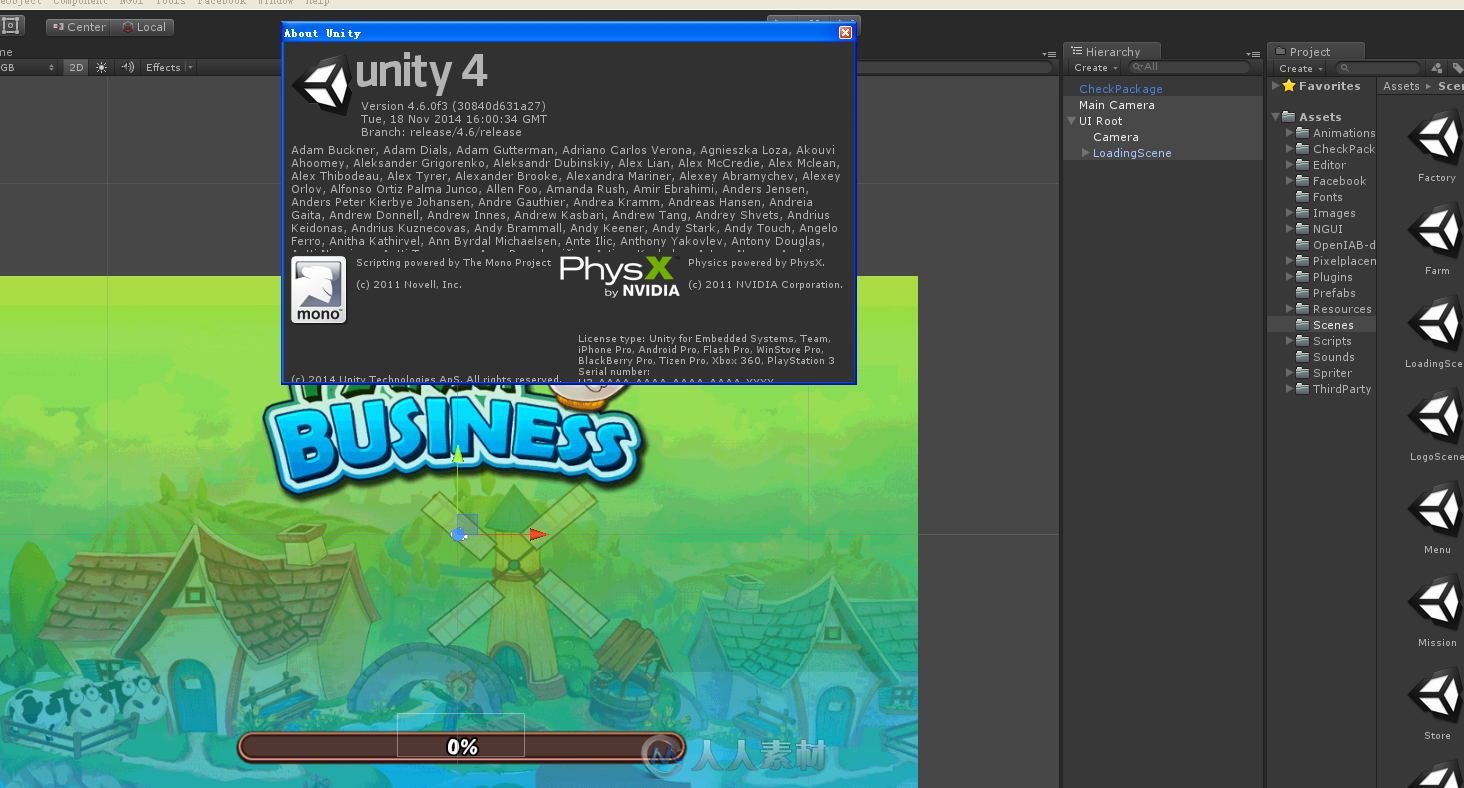The height and width of the screenshot is (788, 1464).
Task: Expand the Animations folder
Action: tap(1289, 133)
